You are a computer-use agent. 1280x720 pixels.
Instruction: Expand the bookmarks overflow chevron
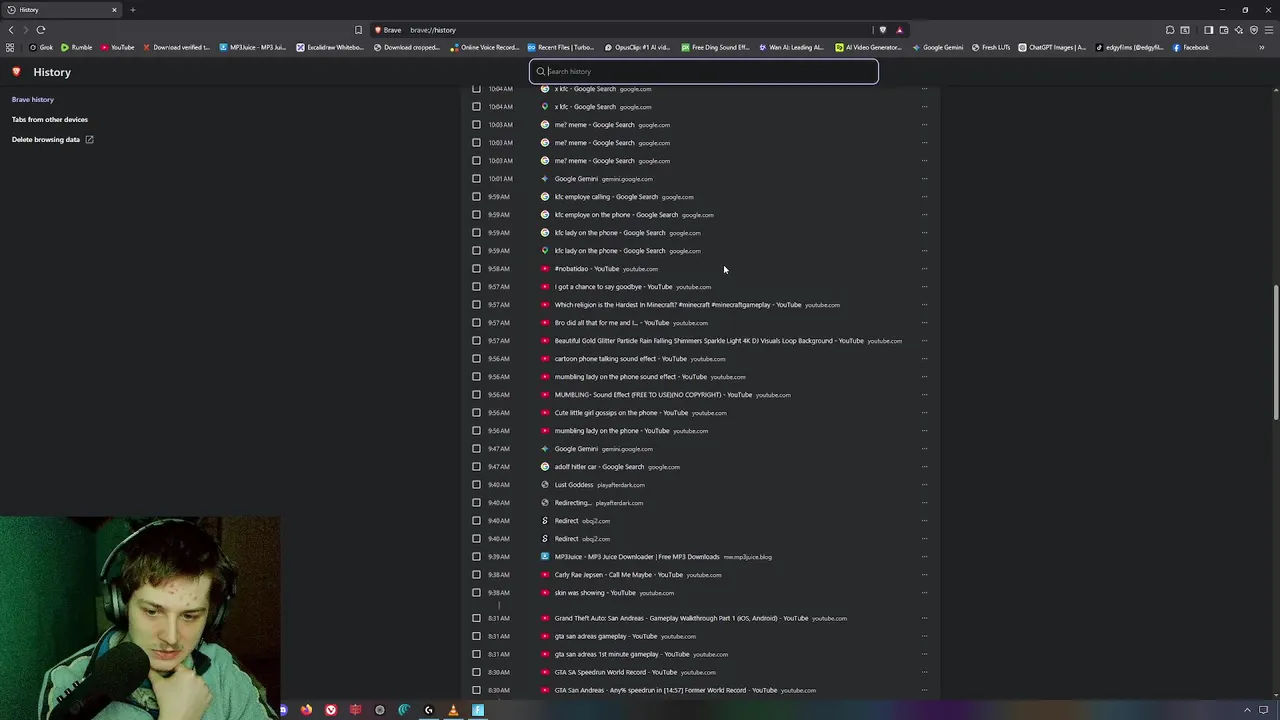(x=1262, y=47)
